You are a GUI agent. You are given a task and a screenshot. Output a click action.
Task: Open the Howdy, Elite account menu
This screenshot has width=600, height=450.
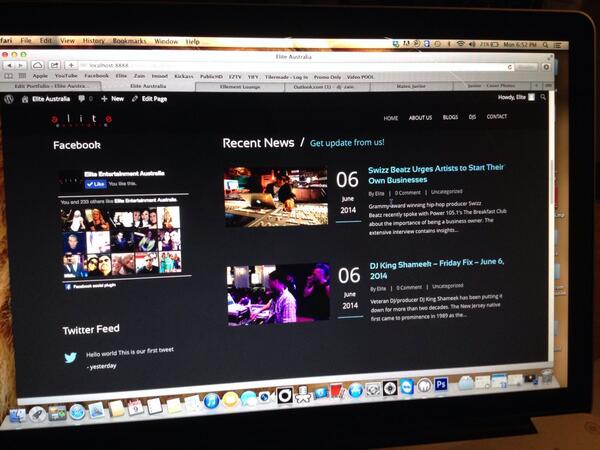(x=516, y=97)
